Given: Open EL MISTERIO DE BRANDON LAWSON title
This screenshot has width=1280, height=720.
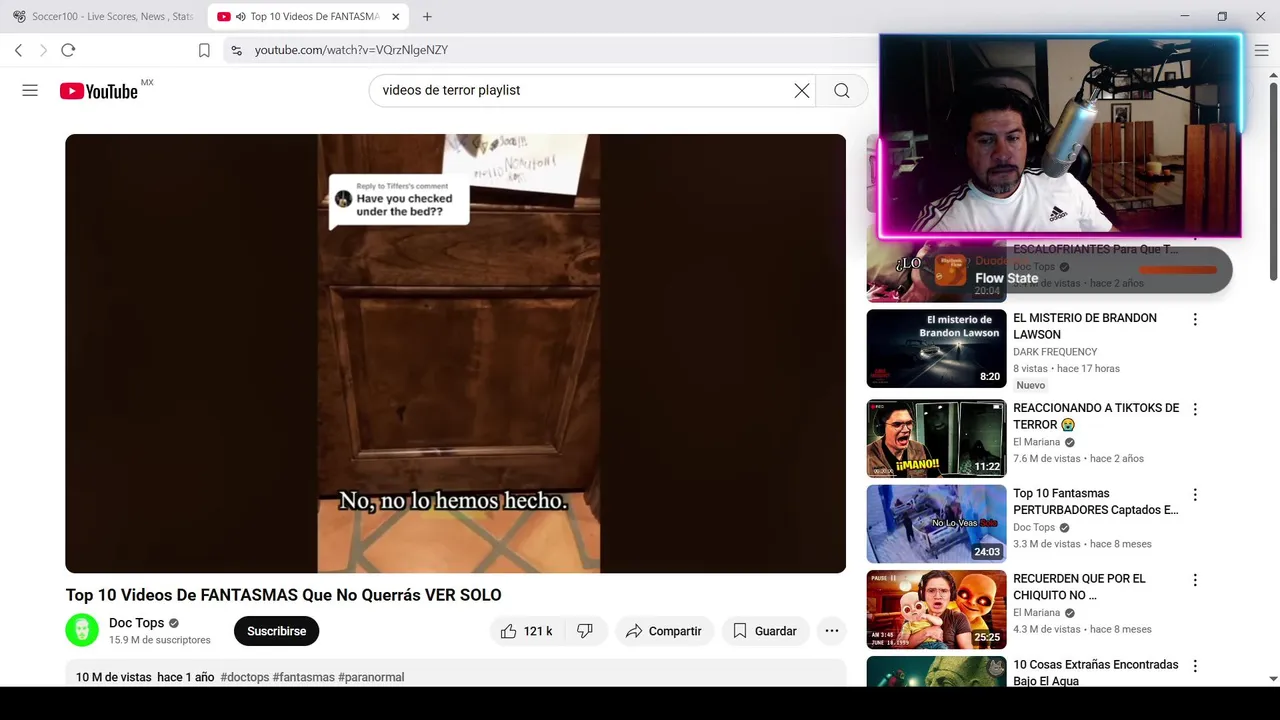Looking at the screenshot, I should 1085,326.
